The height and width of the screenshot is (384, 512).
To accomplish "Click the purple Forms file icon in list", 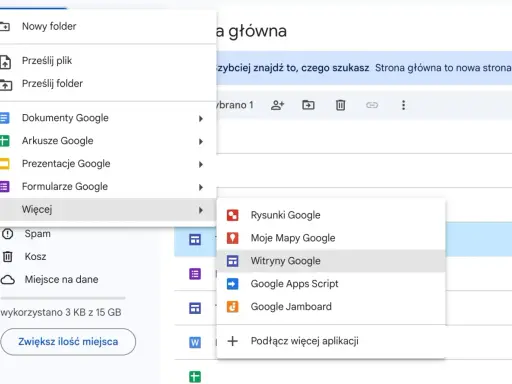I will coord(195,274).
